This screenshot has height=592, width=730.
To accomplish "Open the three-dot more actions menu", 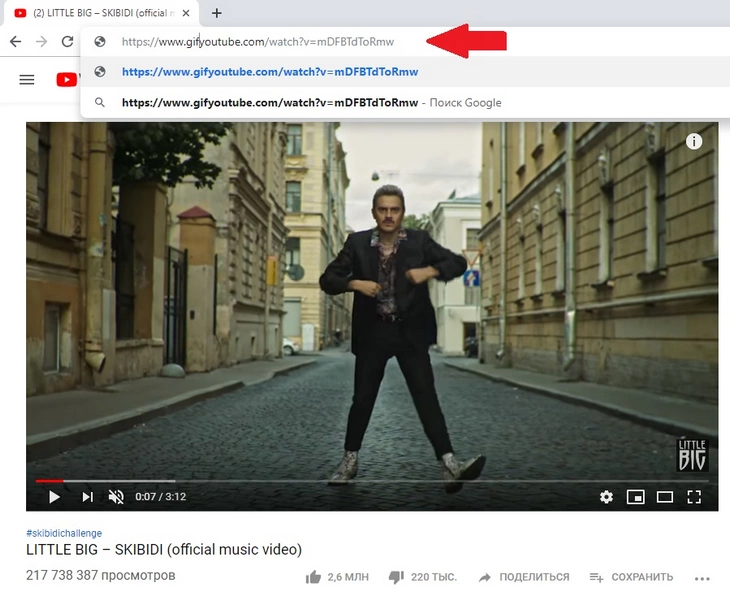I will tap(702, 579).
